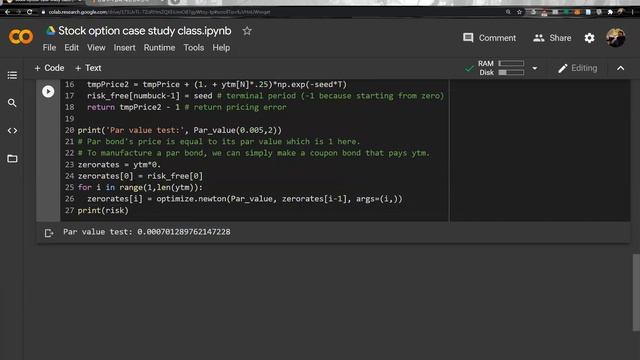Image resolution: width=640 pixels, height=360 pixels.
Task: Click the browser address bar URL
Action: tap(159, 12)
